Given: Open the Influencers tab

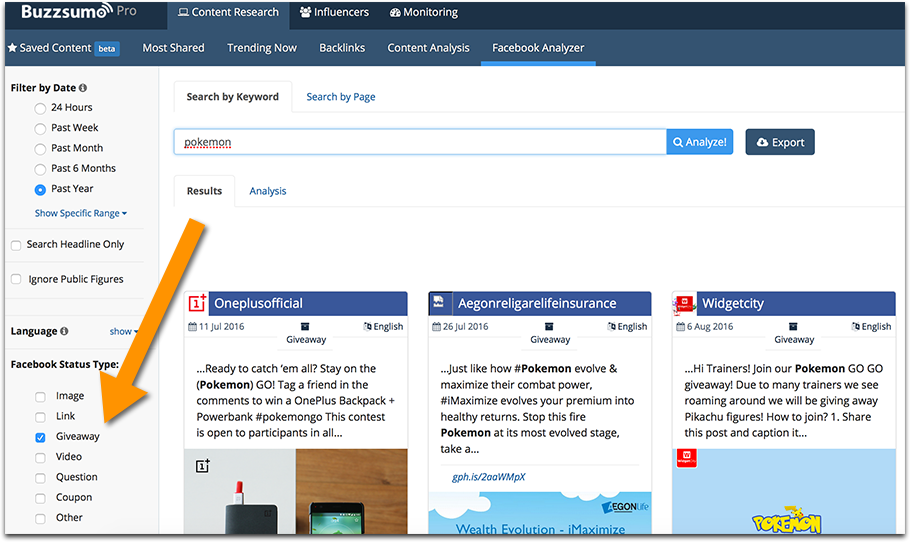Looking at the screenshot, I should coord(334,12).
